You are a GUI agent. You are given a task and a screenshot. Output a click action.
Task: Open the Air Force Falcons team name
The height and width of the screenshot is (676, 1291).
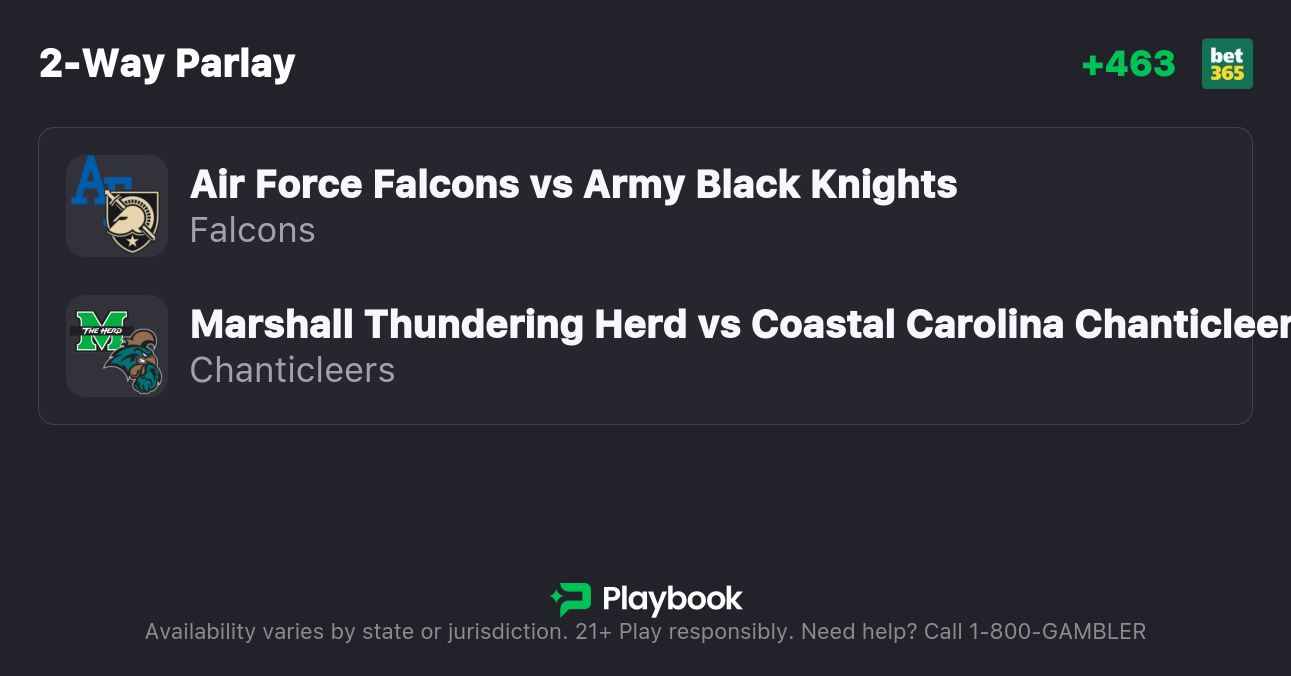[354, 185]
